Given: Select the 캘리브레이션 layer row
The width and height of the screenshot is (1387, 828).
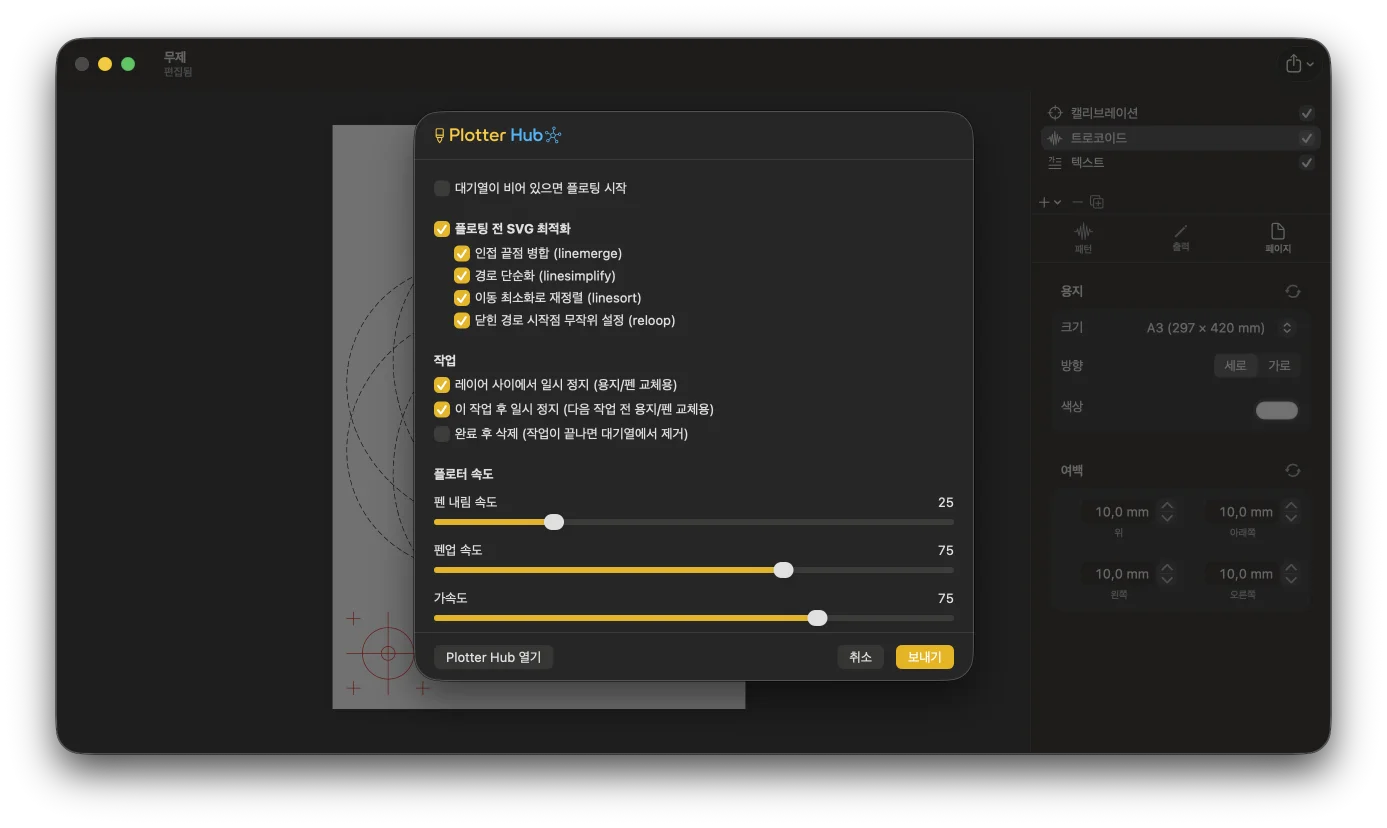Looking at the screenshot, I should tap(1180, 113).
